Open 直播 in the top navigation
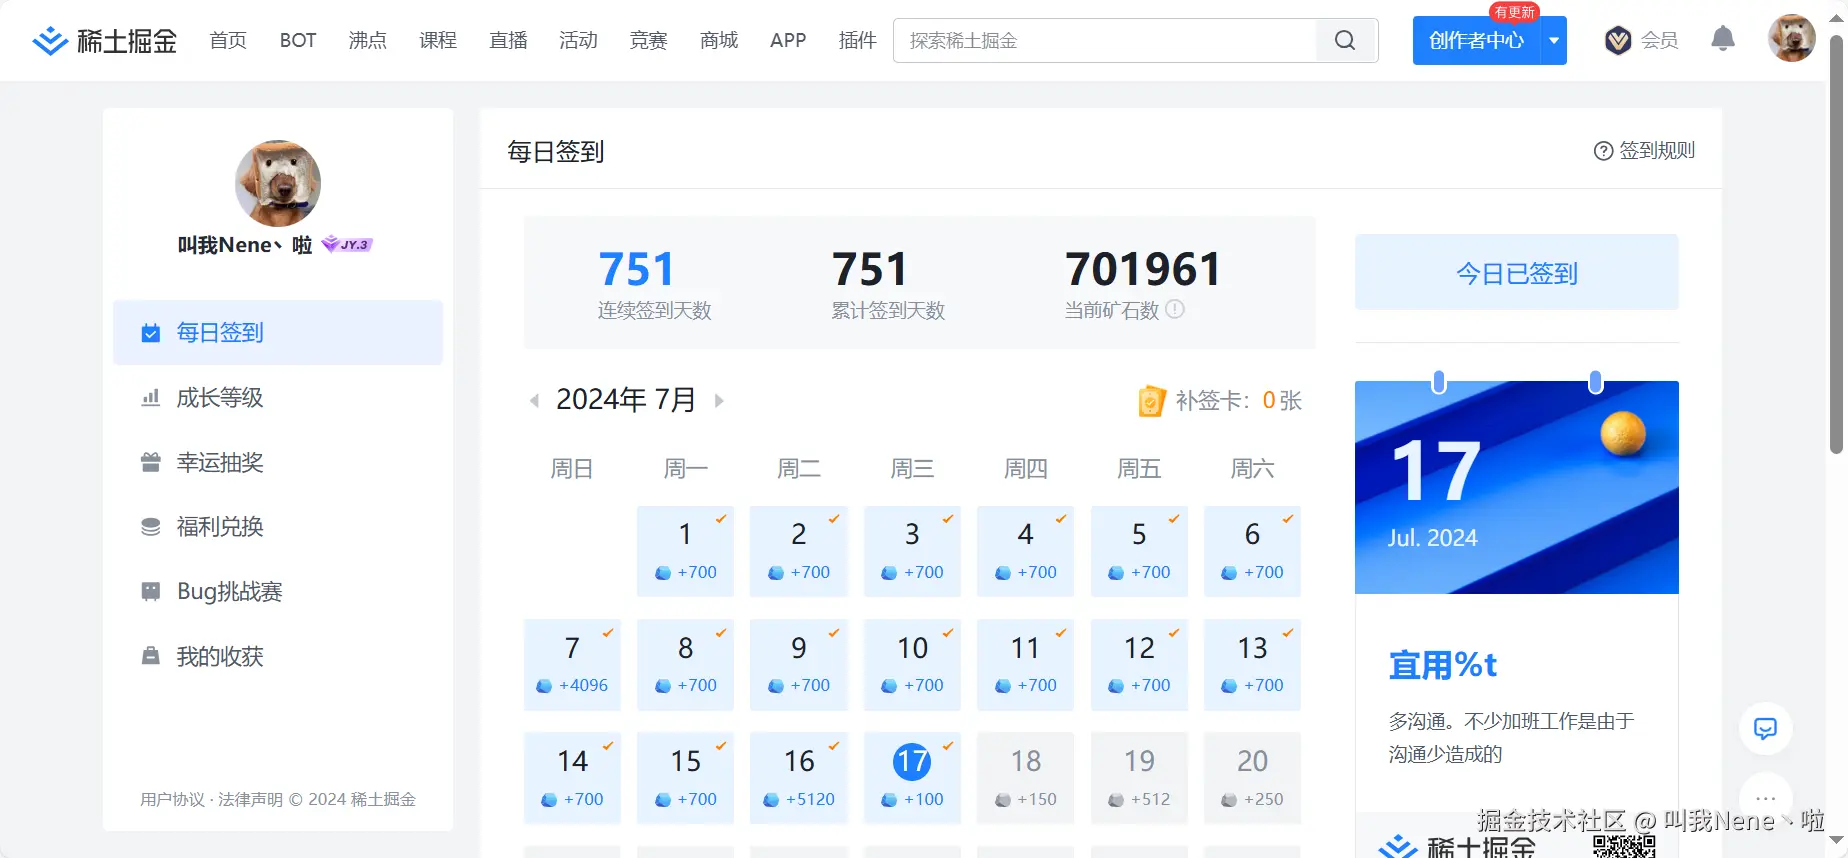1848x858 pixels. coord(508,41)
